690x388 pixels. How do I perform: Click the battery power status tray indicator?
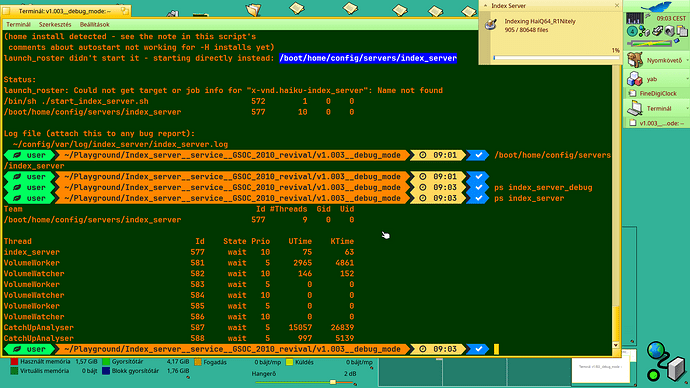(650, 43)
